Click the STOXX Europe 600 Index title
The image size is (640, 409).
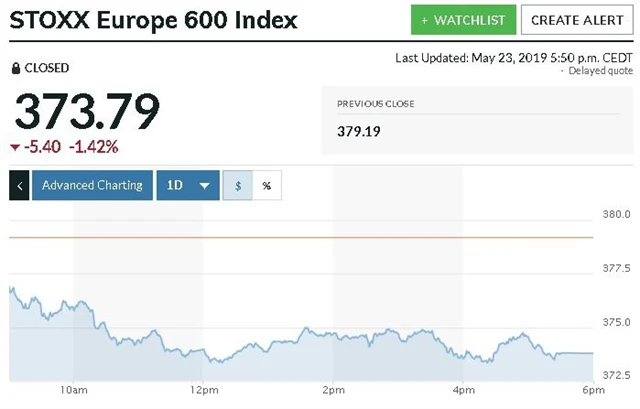point(154,20)
